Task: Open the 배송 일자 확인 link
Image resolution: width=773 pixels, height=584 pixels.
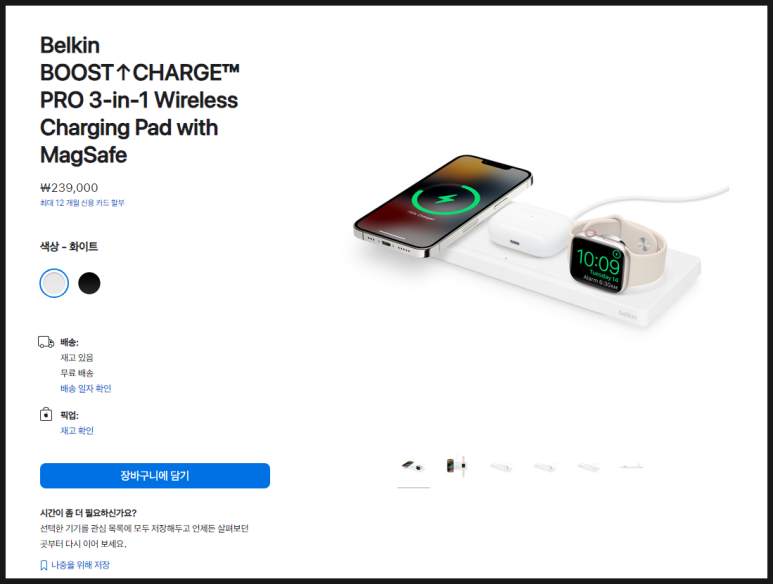Action: 86,388
